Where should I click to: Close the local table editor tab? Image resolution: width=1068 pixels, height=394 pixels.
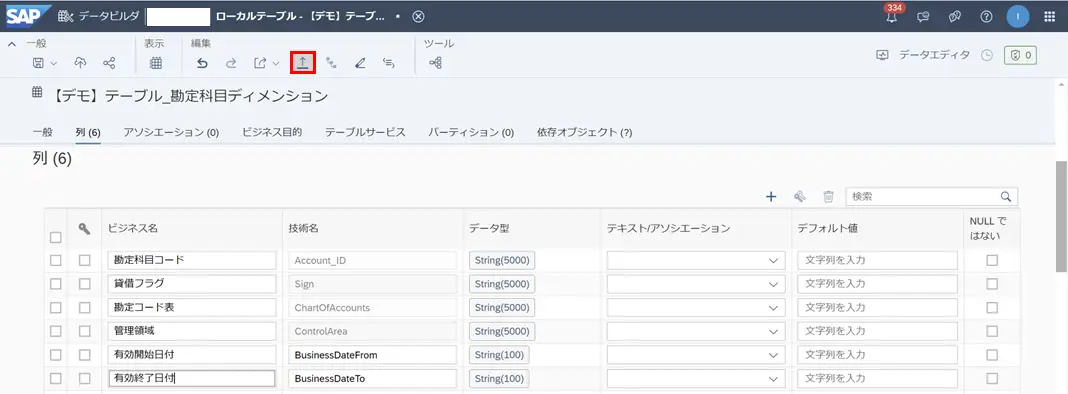tap(418, 16)
